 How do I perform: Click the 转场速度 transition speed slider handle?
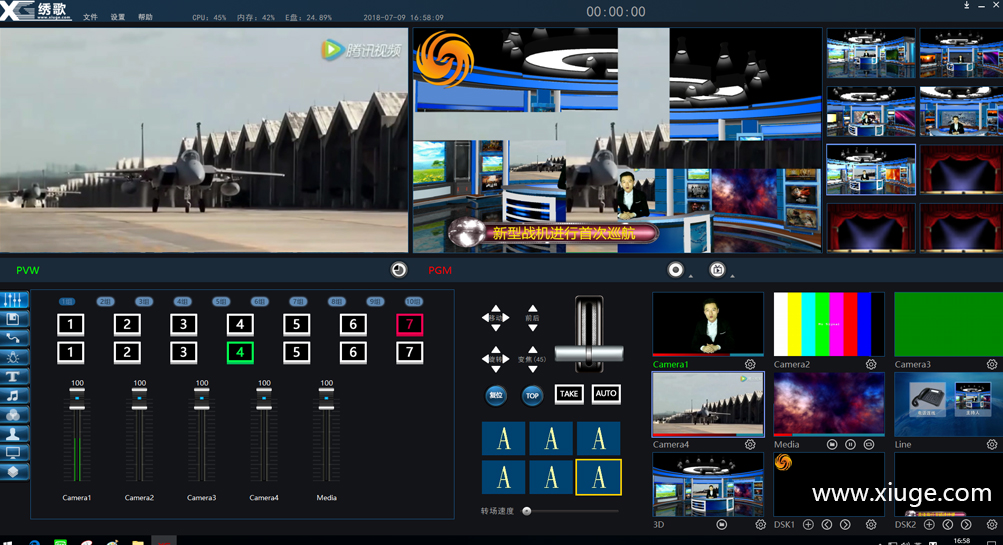pyautogui.click(x=527, y=511)
